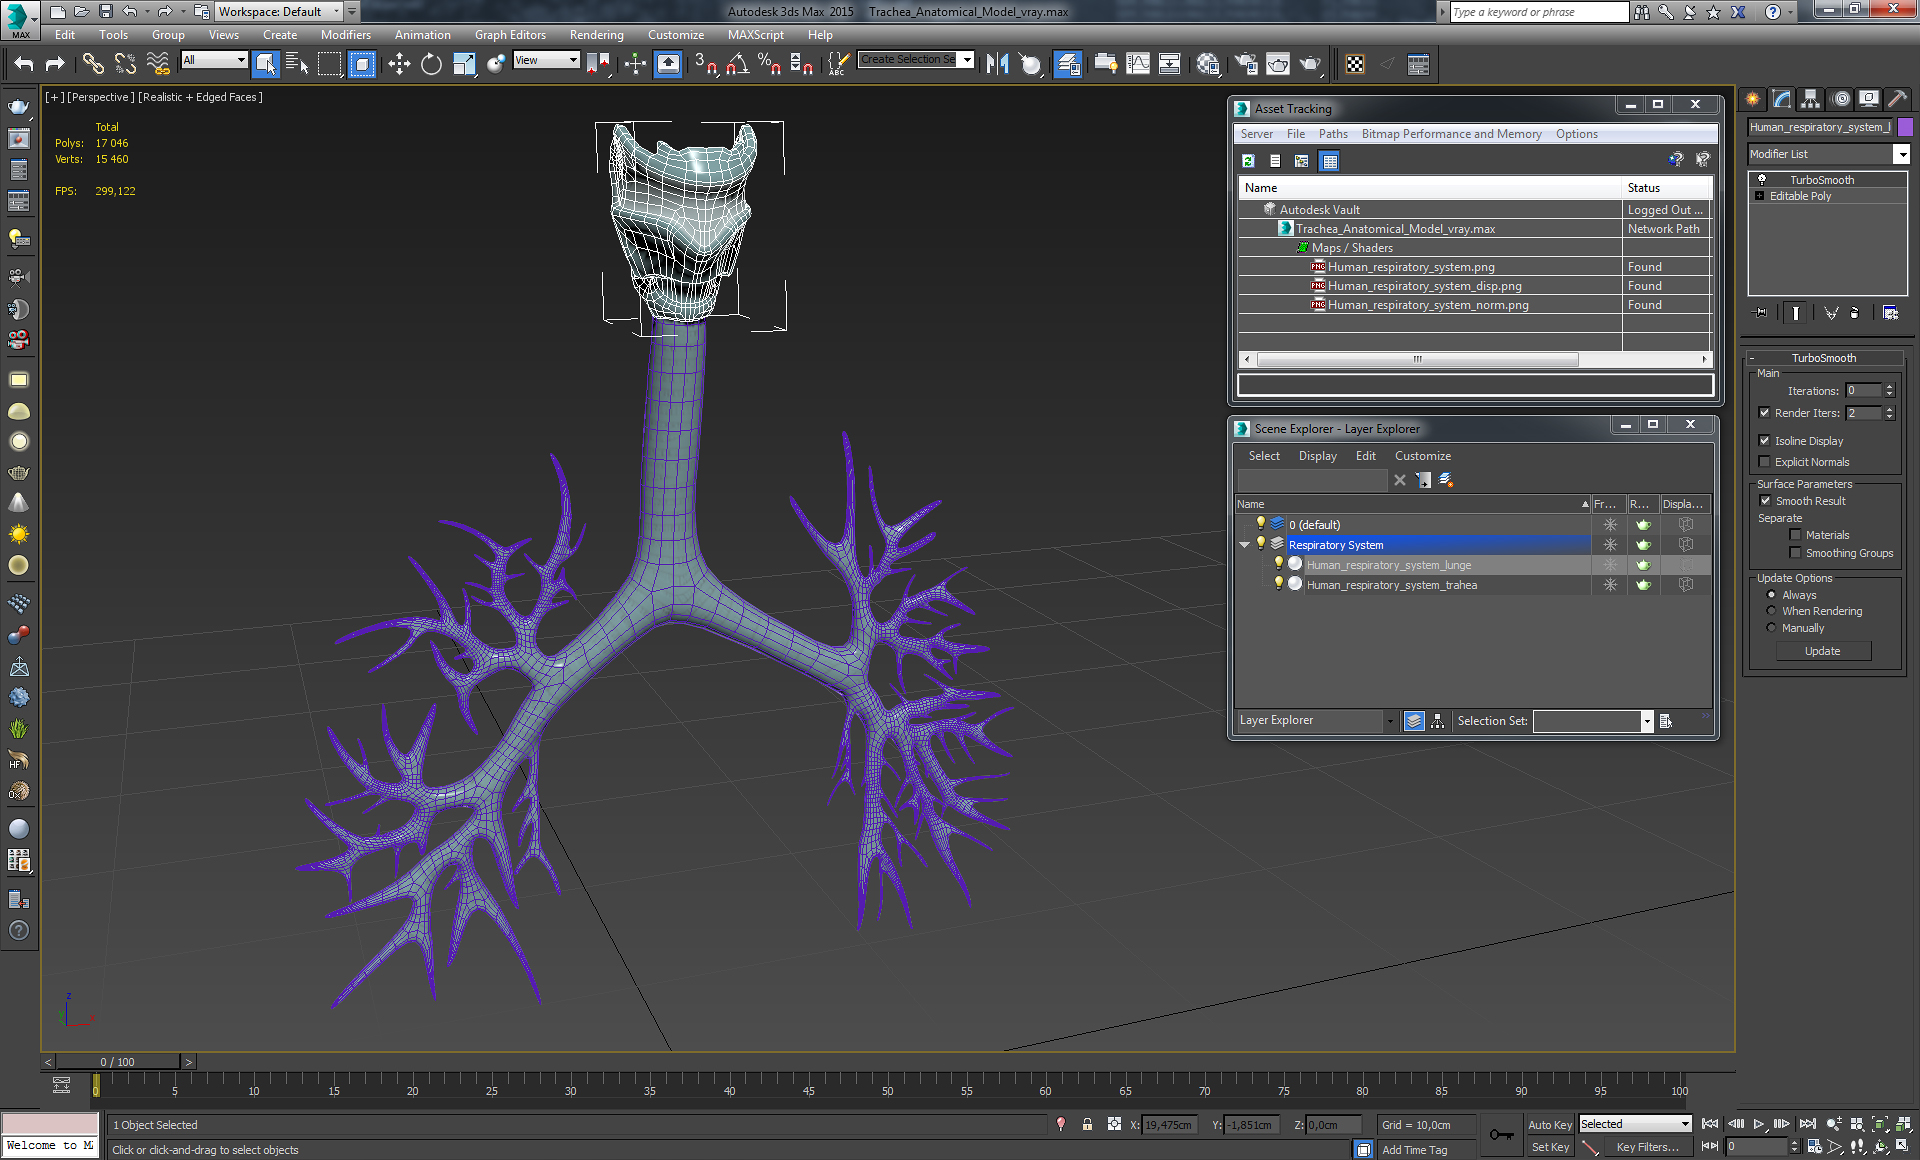Click the Mirror tool icon
Screen dimensions: 1920x1160
(997, 65)
